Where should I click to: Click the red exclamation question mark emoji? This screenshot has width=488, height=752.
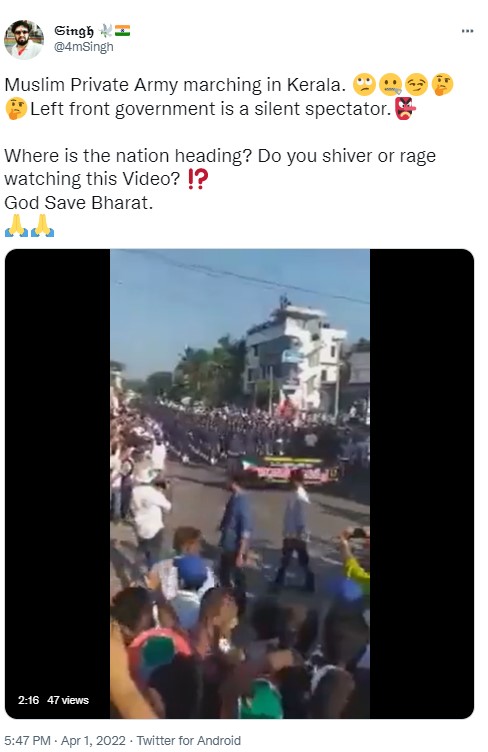coord(198,179)
